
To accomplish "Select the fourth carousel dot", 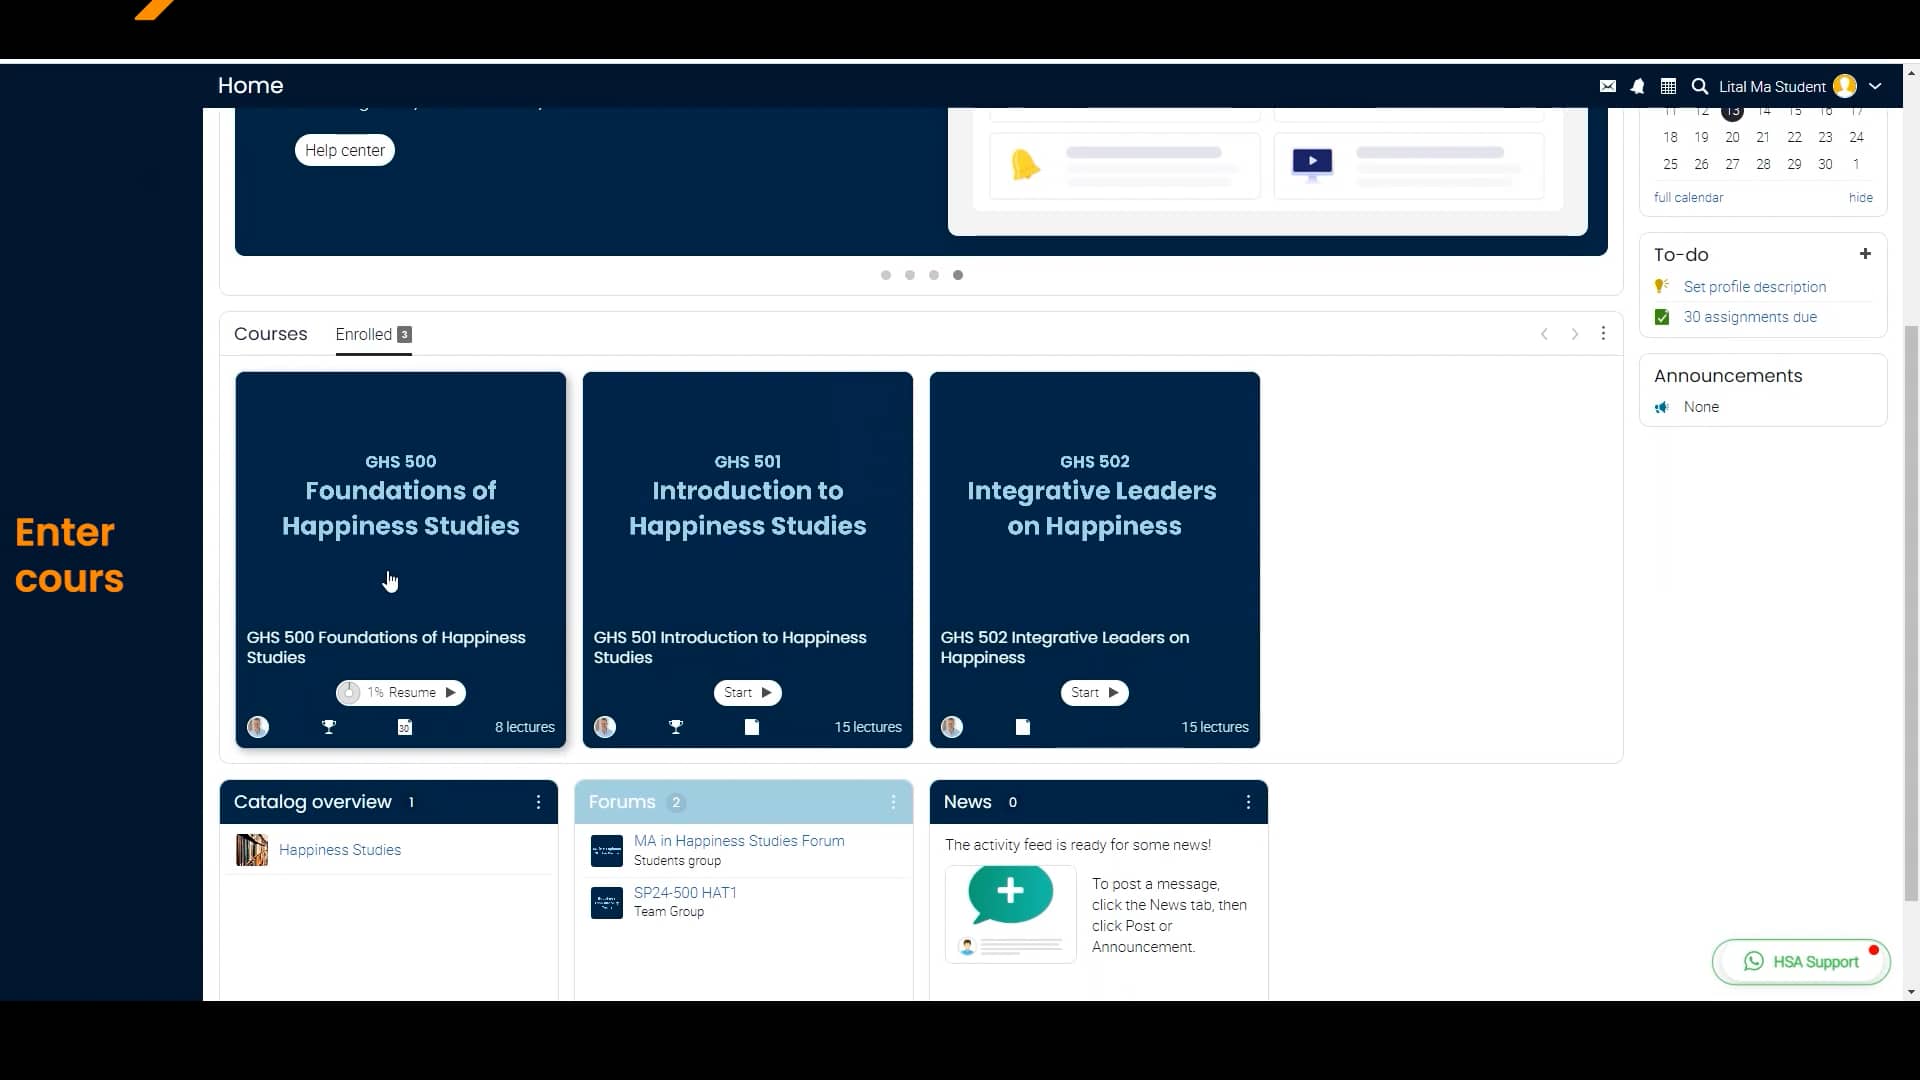I will pos(958,275).
